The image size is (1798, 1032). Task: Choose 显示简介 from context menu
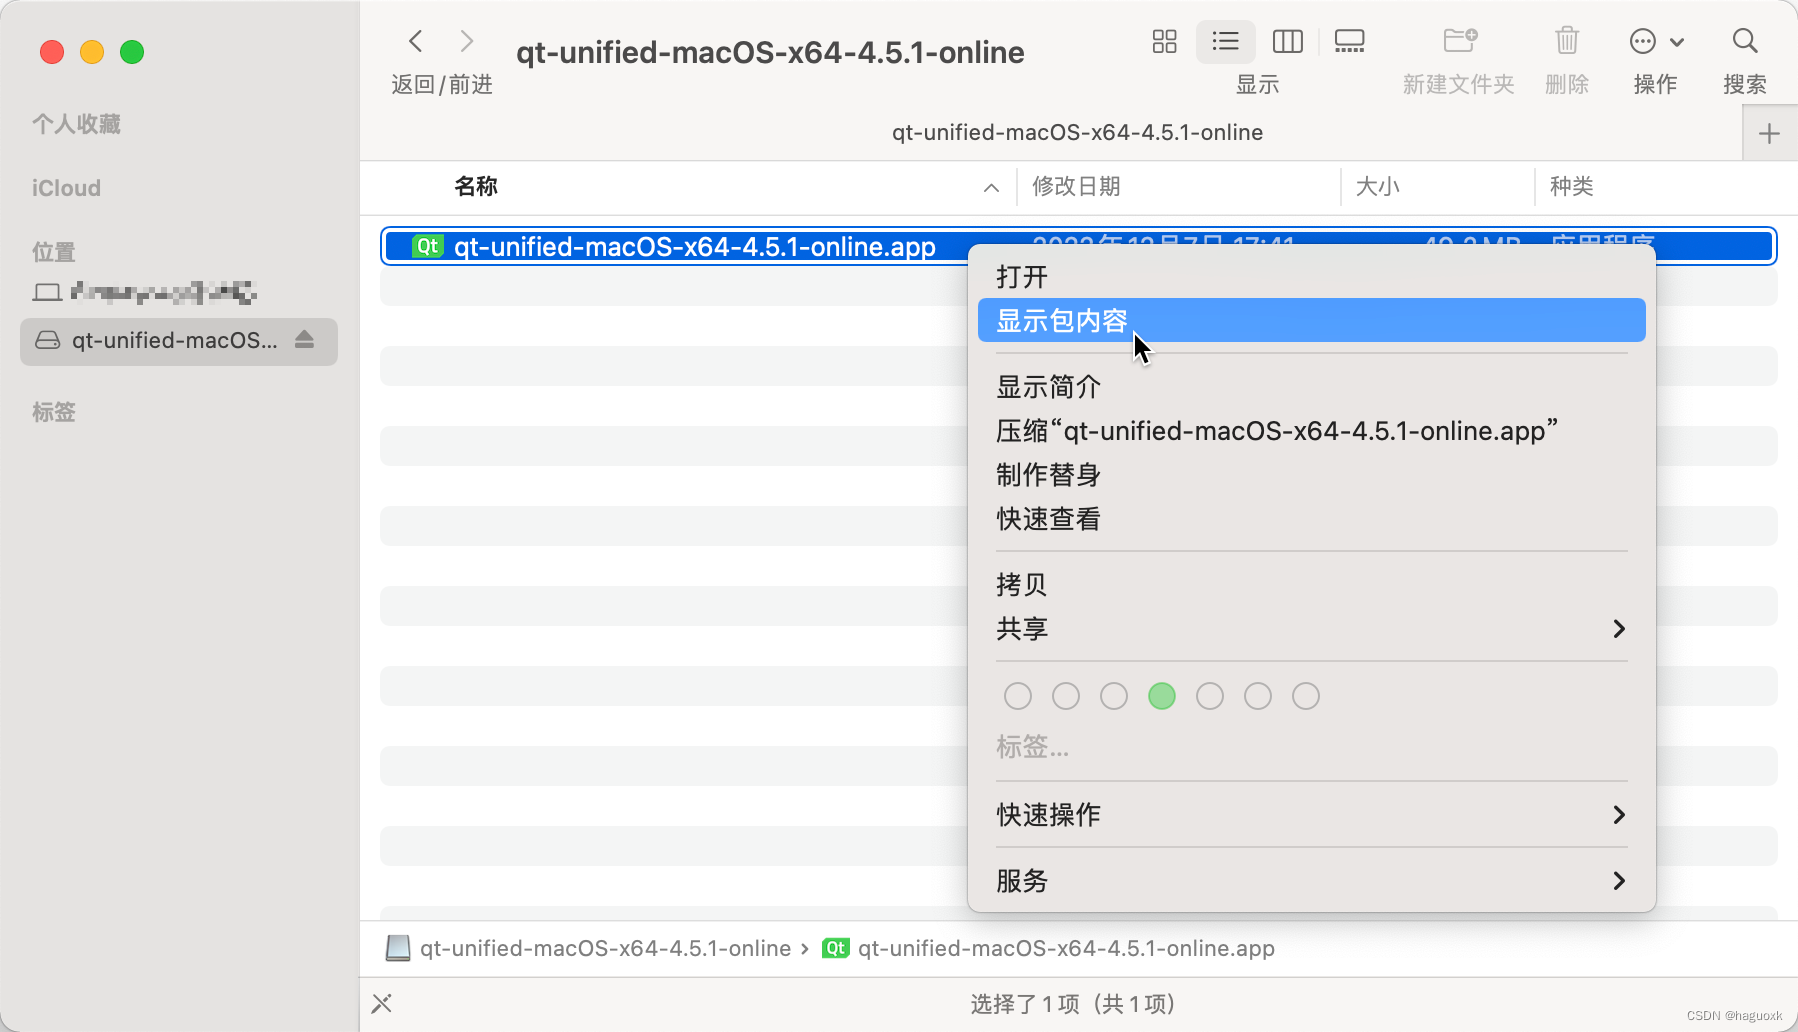point(1312,387)
